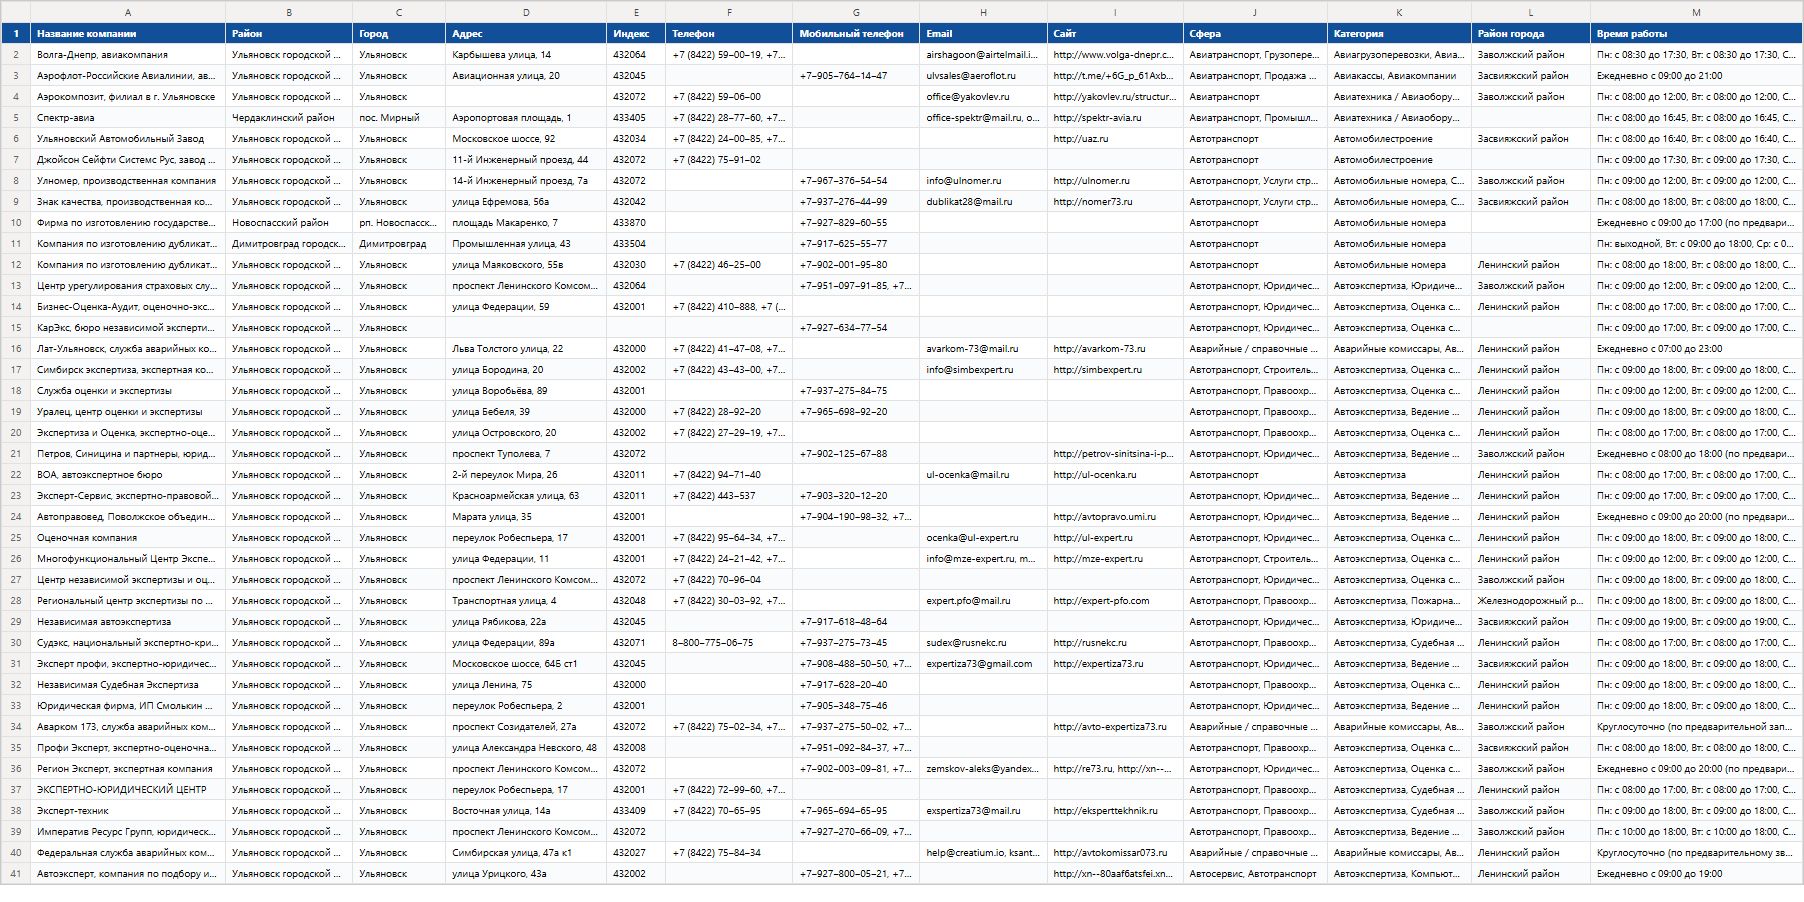1804x902 pixels.
Task: Click the "Чердаклинский район" cell
Action: point(289,118)
